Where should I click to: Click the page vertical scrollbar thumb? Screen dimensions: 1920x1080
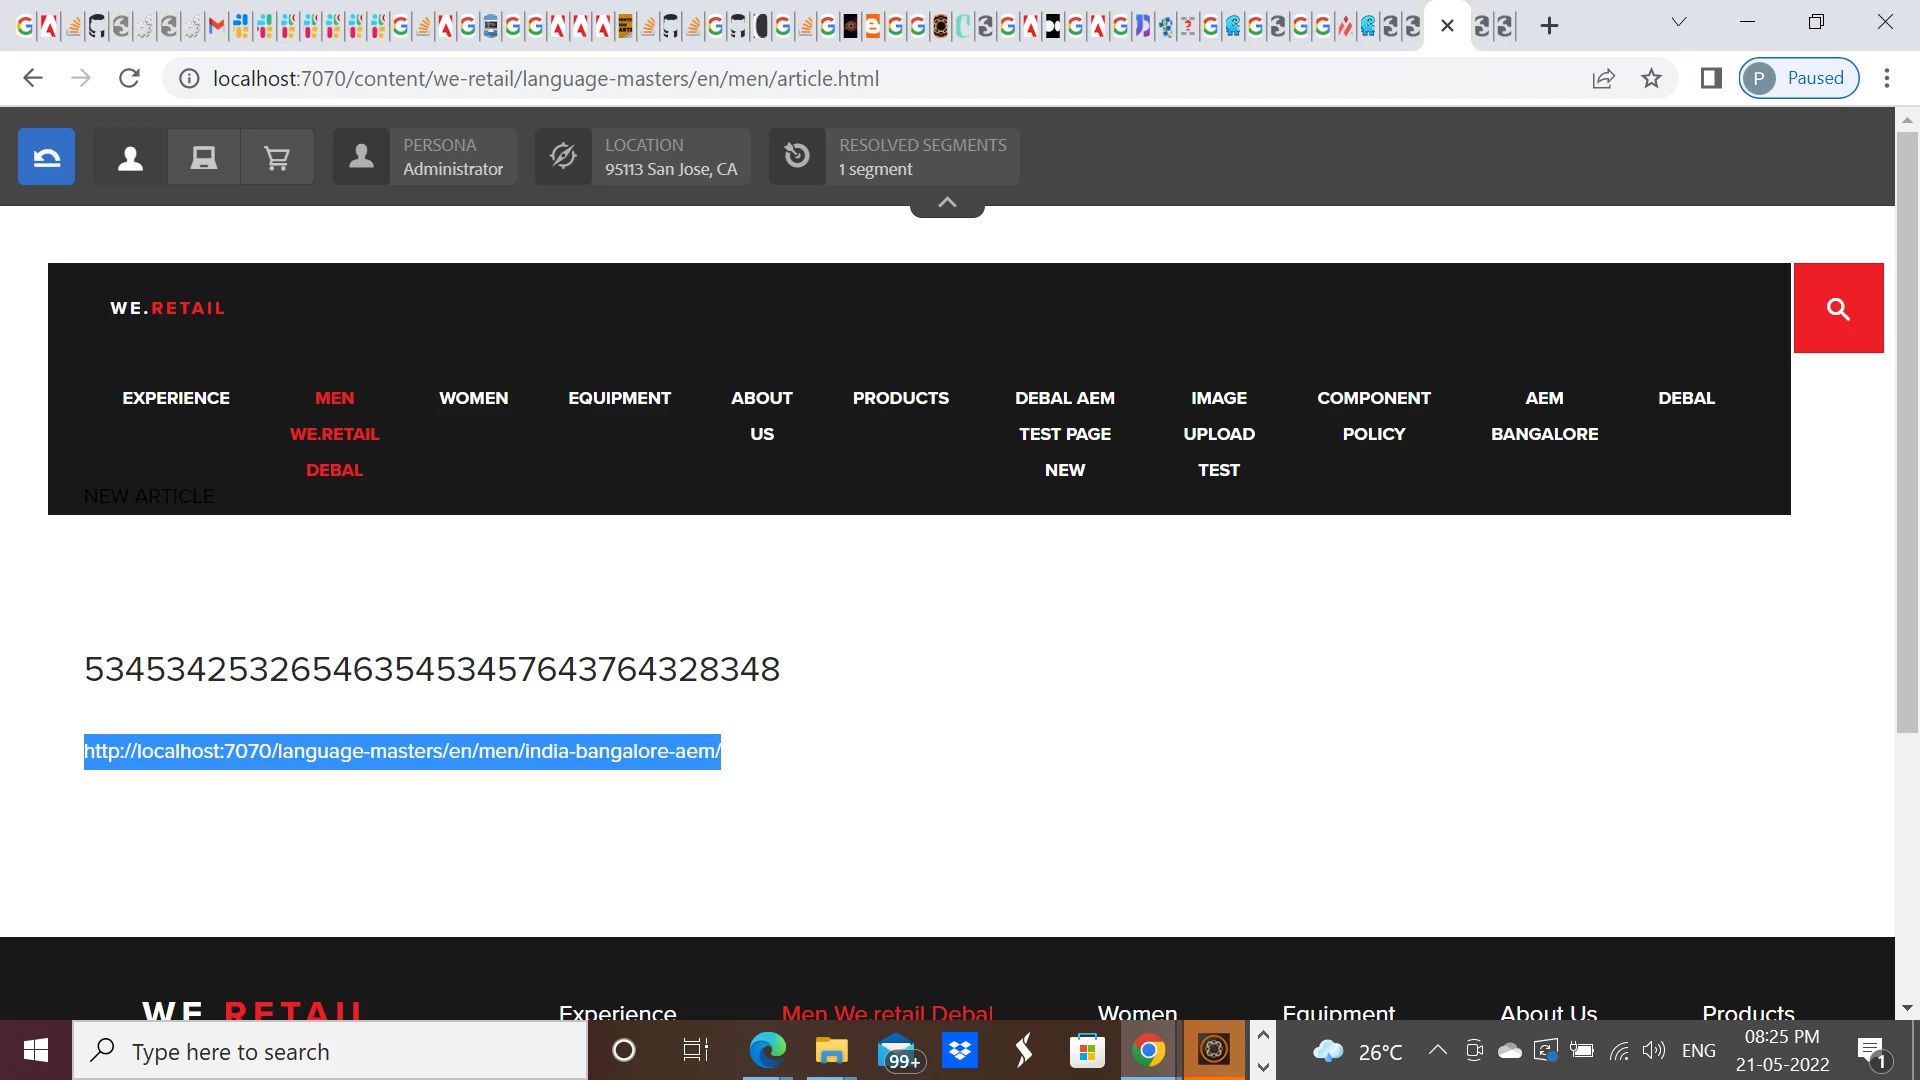click(1906, 430)
